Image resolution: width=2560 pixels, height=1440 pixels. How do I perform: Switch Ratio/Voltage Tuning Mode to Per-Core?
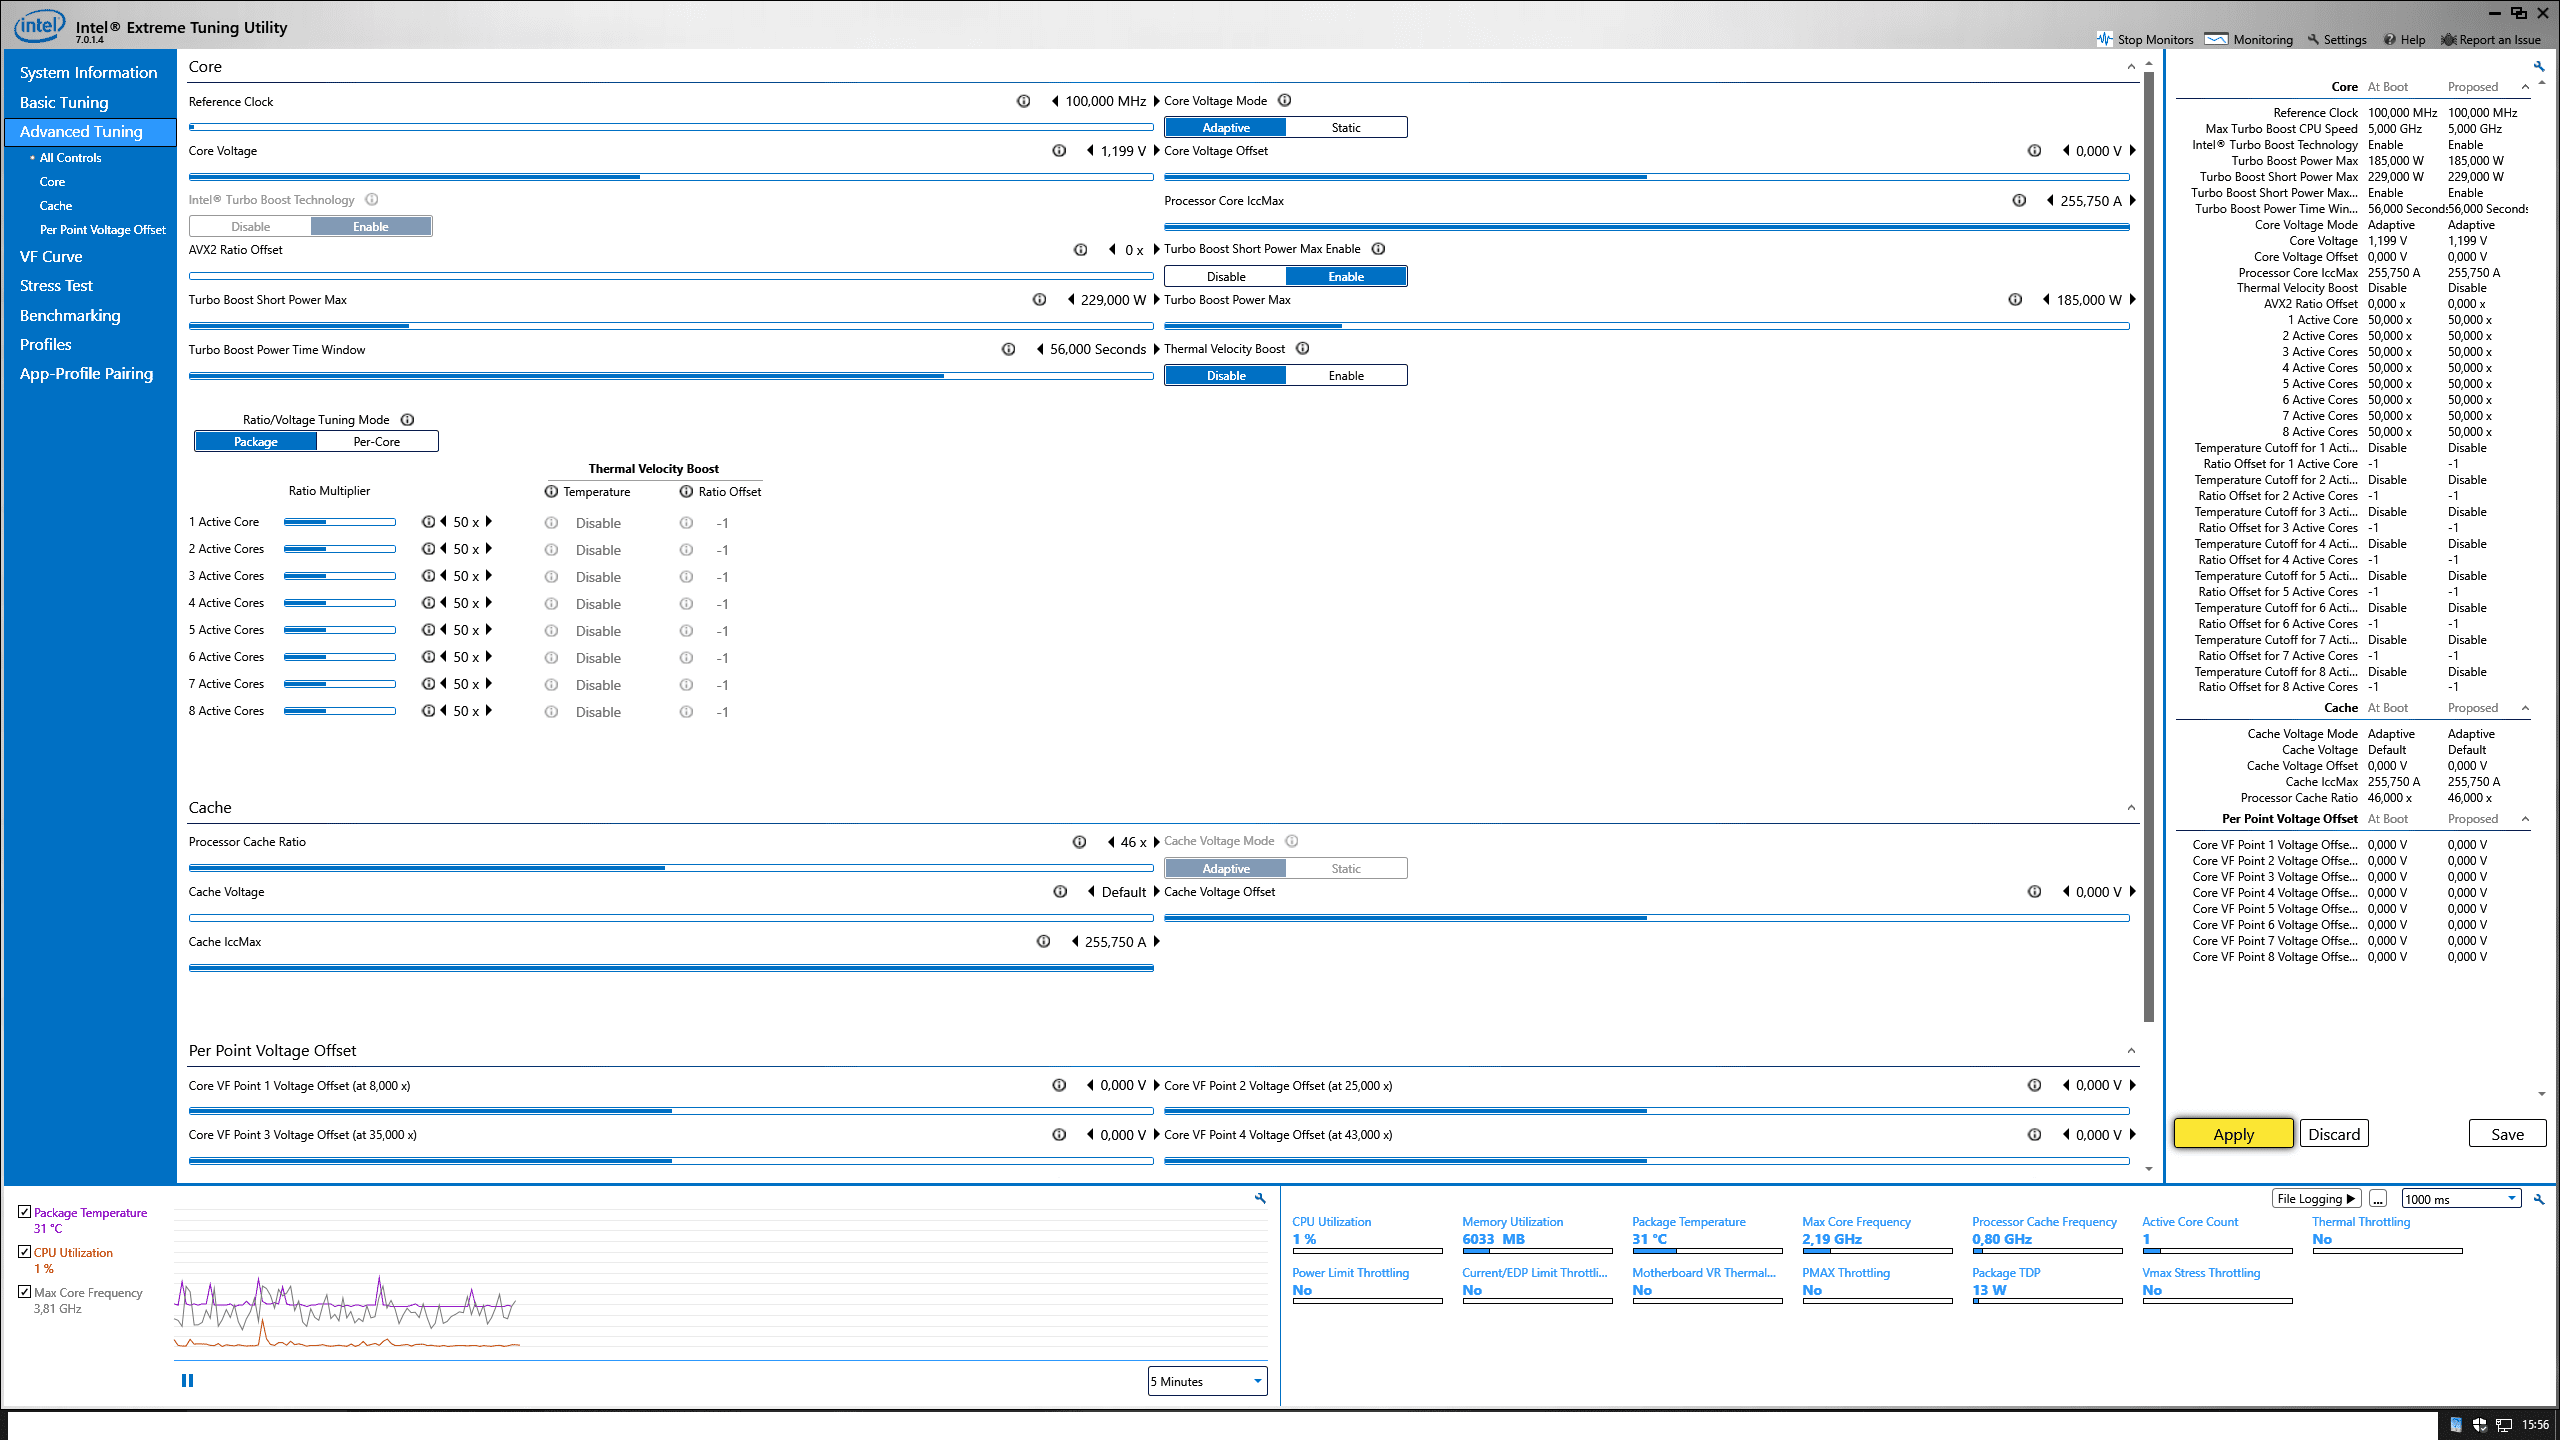(x=377, y=441)
